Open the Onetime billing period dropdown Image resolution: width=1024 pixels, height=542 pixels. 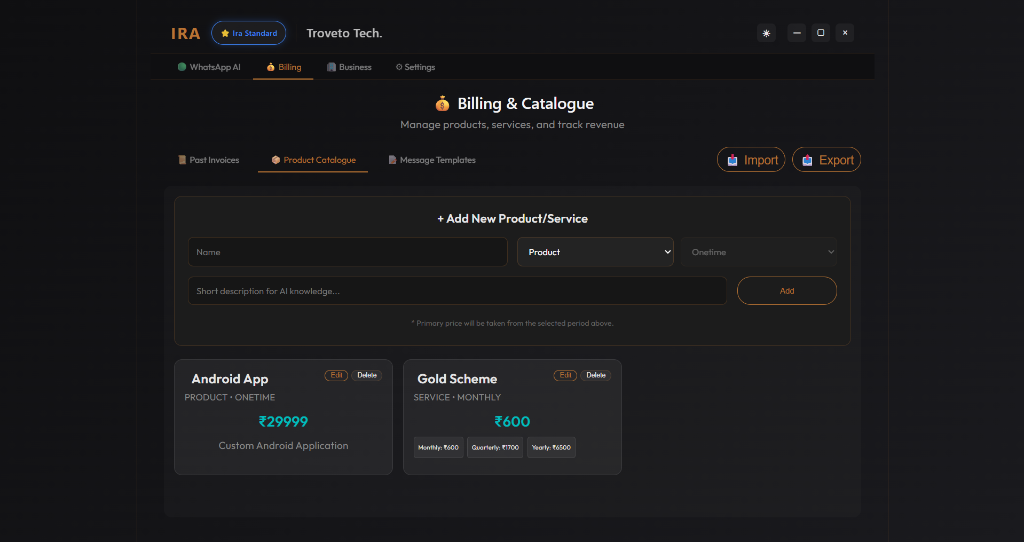tap(759, 252)
